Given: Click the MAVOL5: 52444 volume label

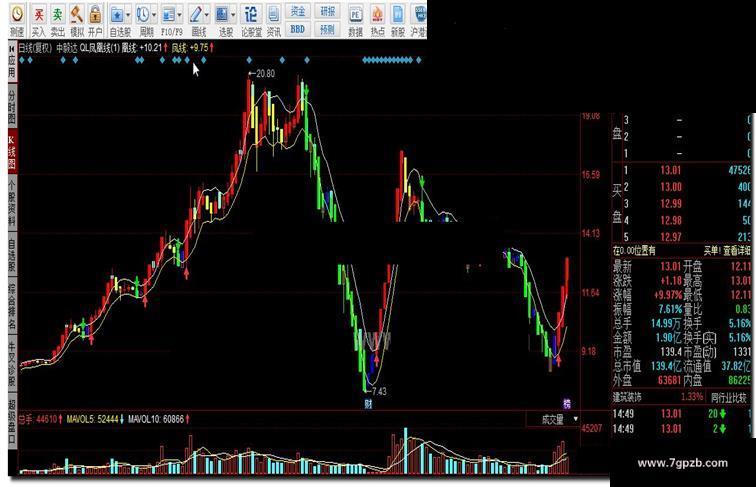Looking at the screenshot, I should [92, 419].
